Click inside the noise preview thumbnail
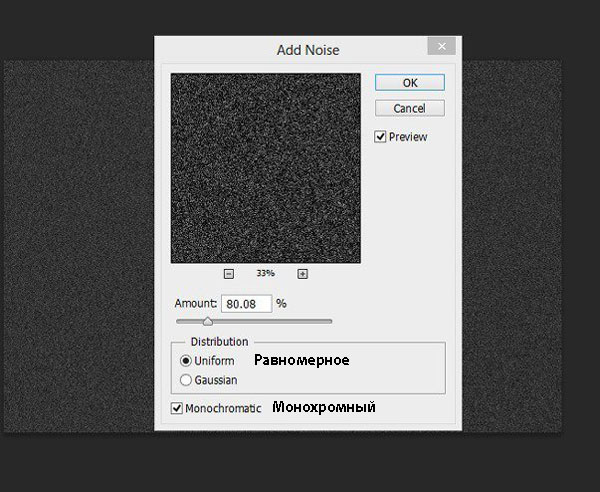 pyautogui.click(x=265, y=168)
